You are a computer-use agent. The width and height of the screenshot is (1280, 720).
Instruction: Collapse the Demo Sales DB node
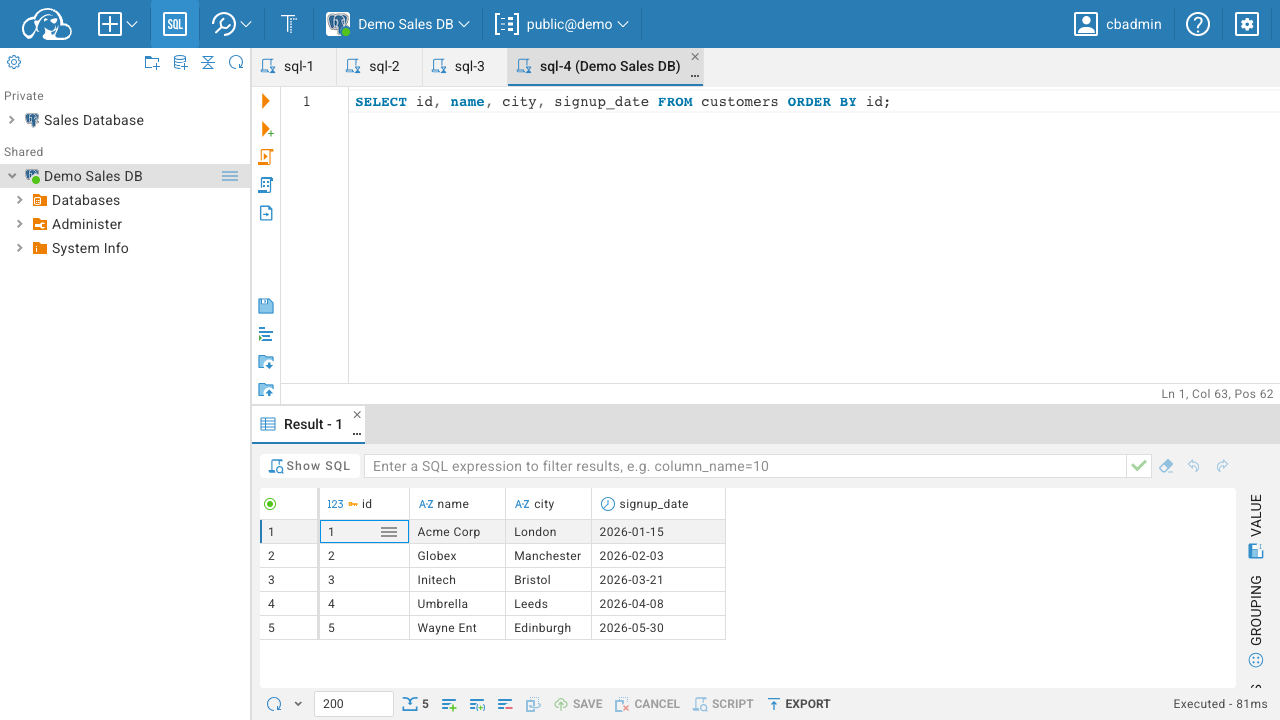point(11,176)
